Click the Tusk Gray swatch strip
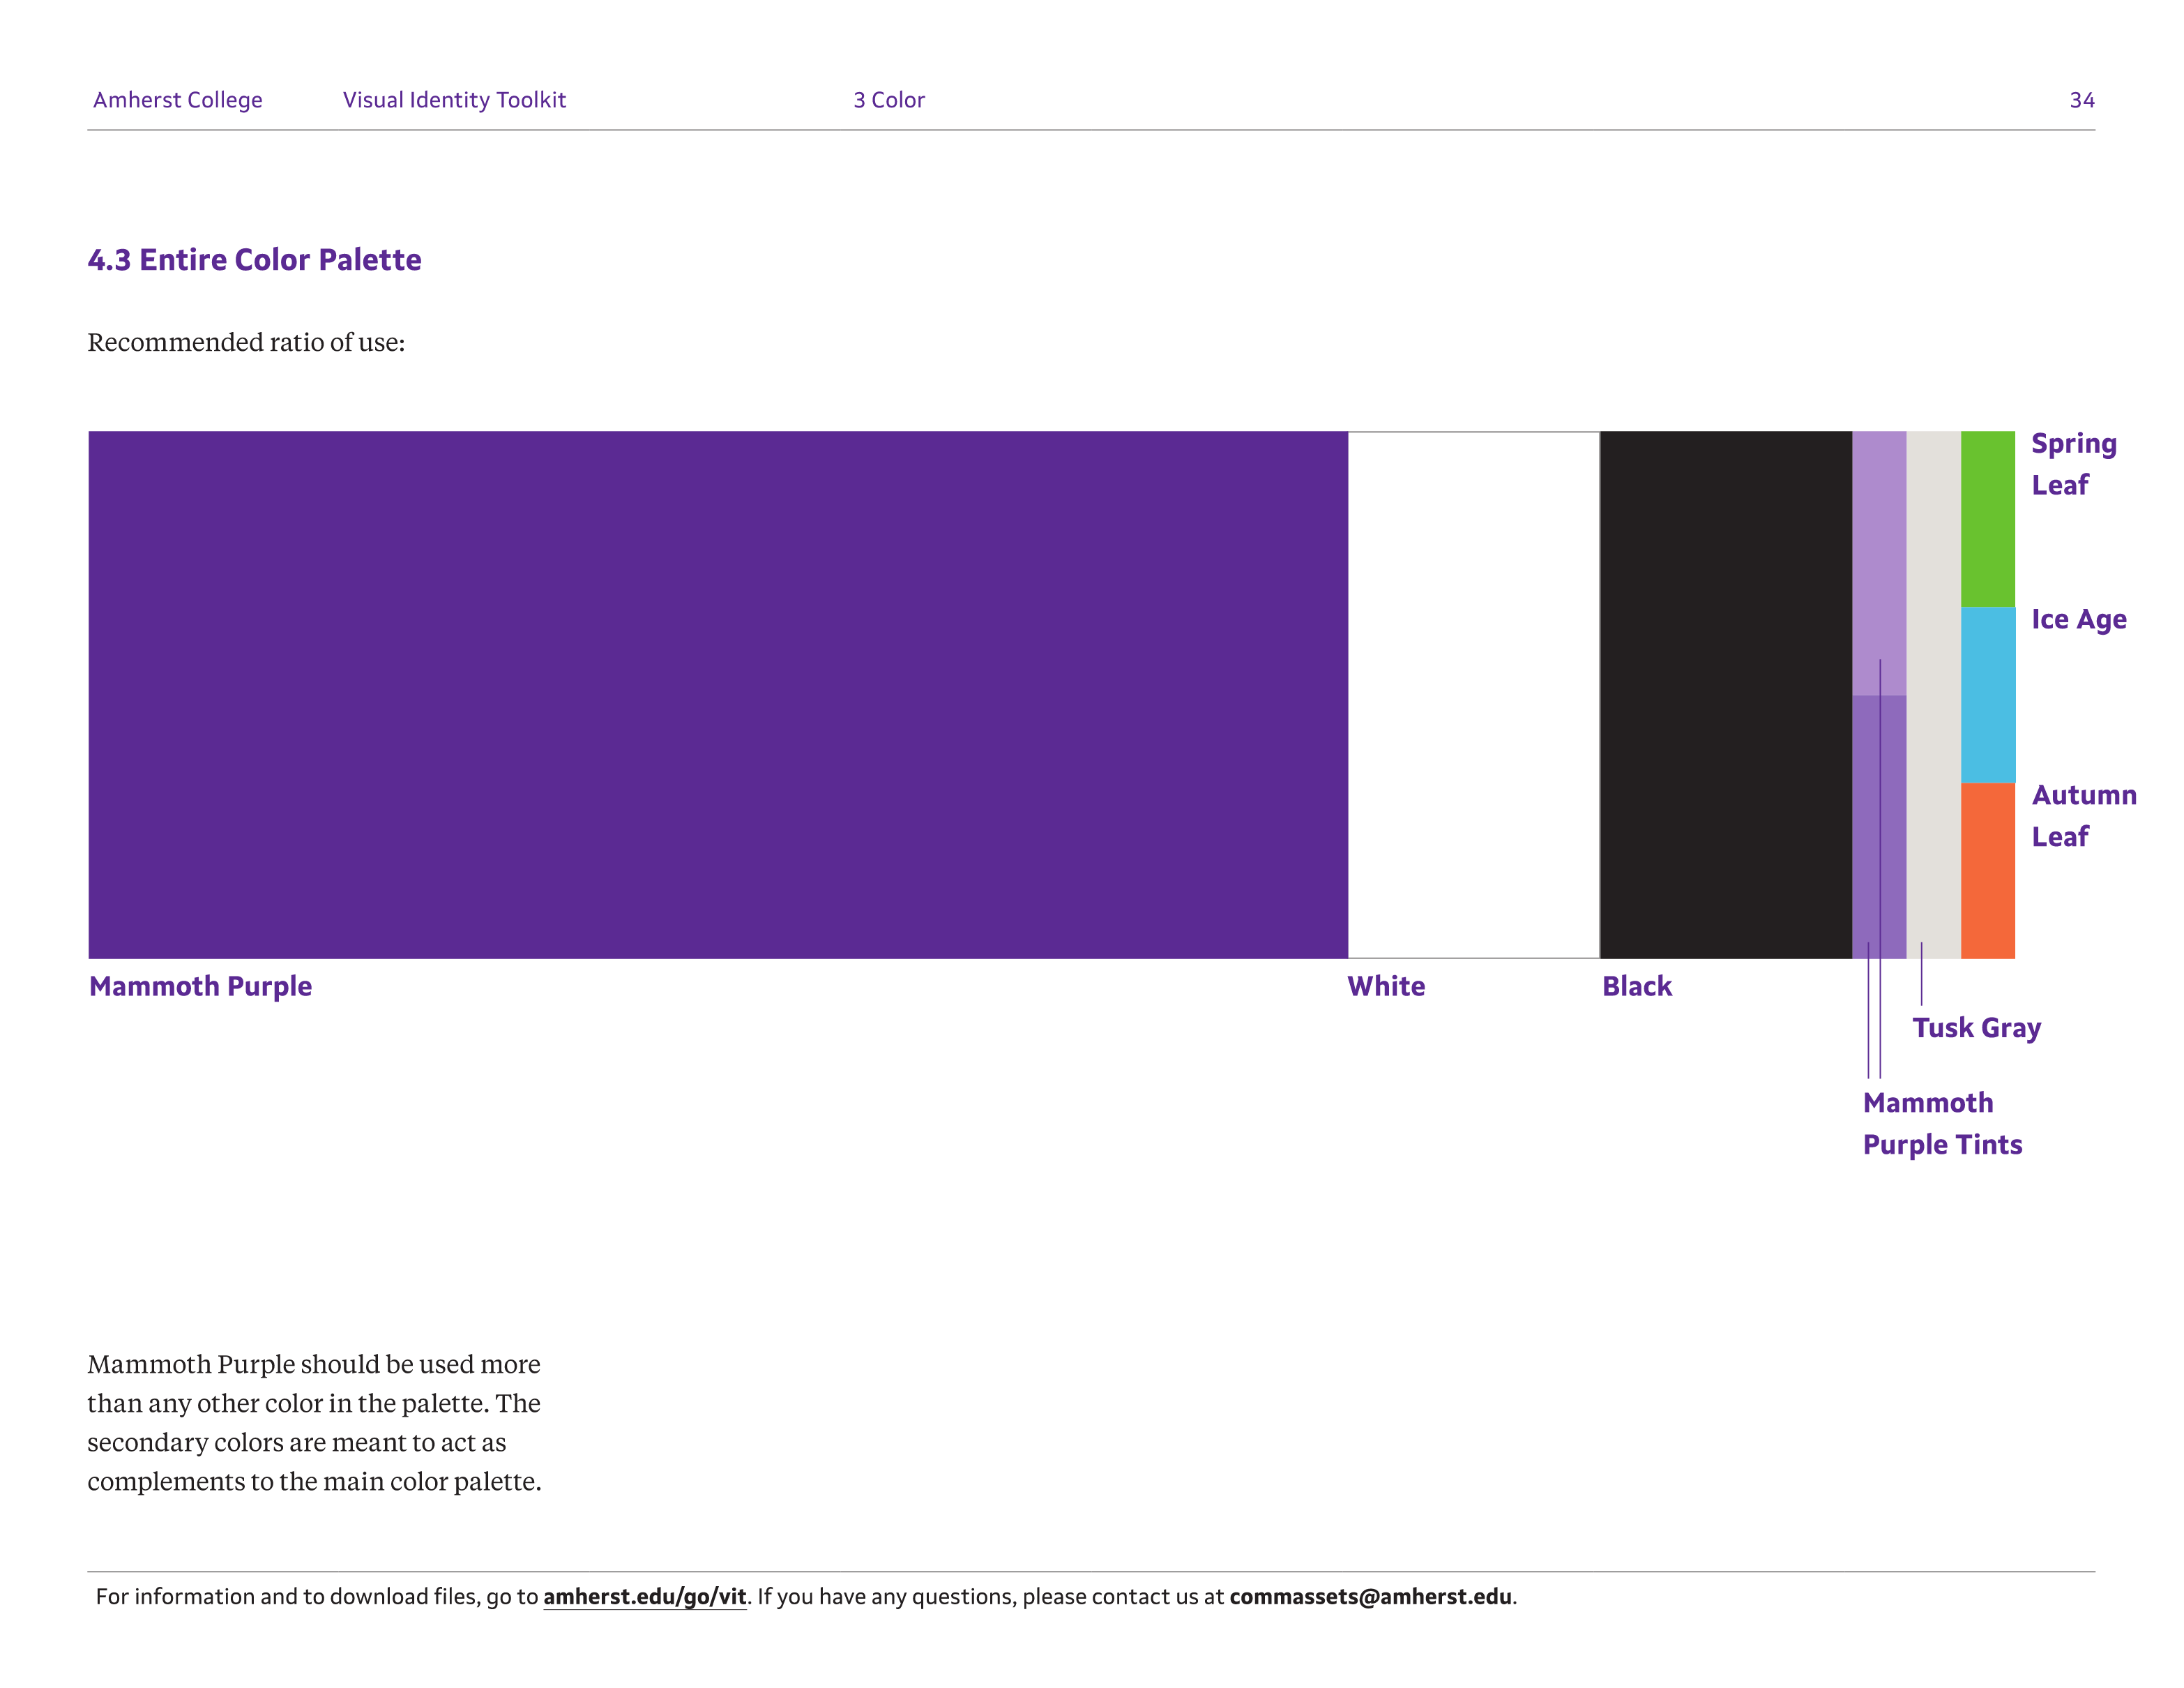Image resolution: width=2184 pixels, height=1688 pixels. coord(1933,695)
